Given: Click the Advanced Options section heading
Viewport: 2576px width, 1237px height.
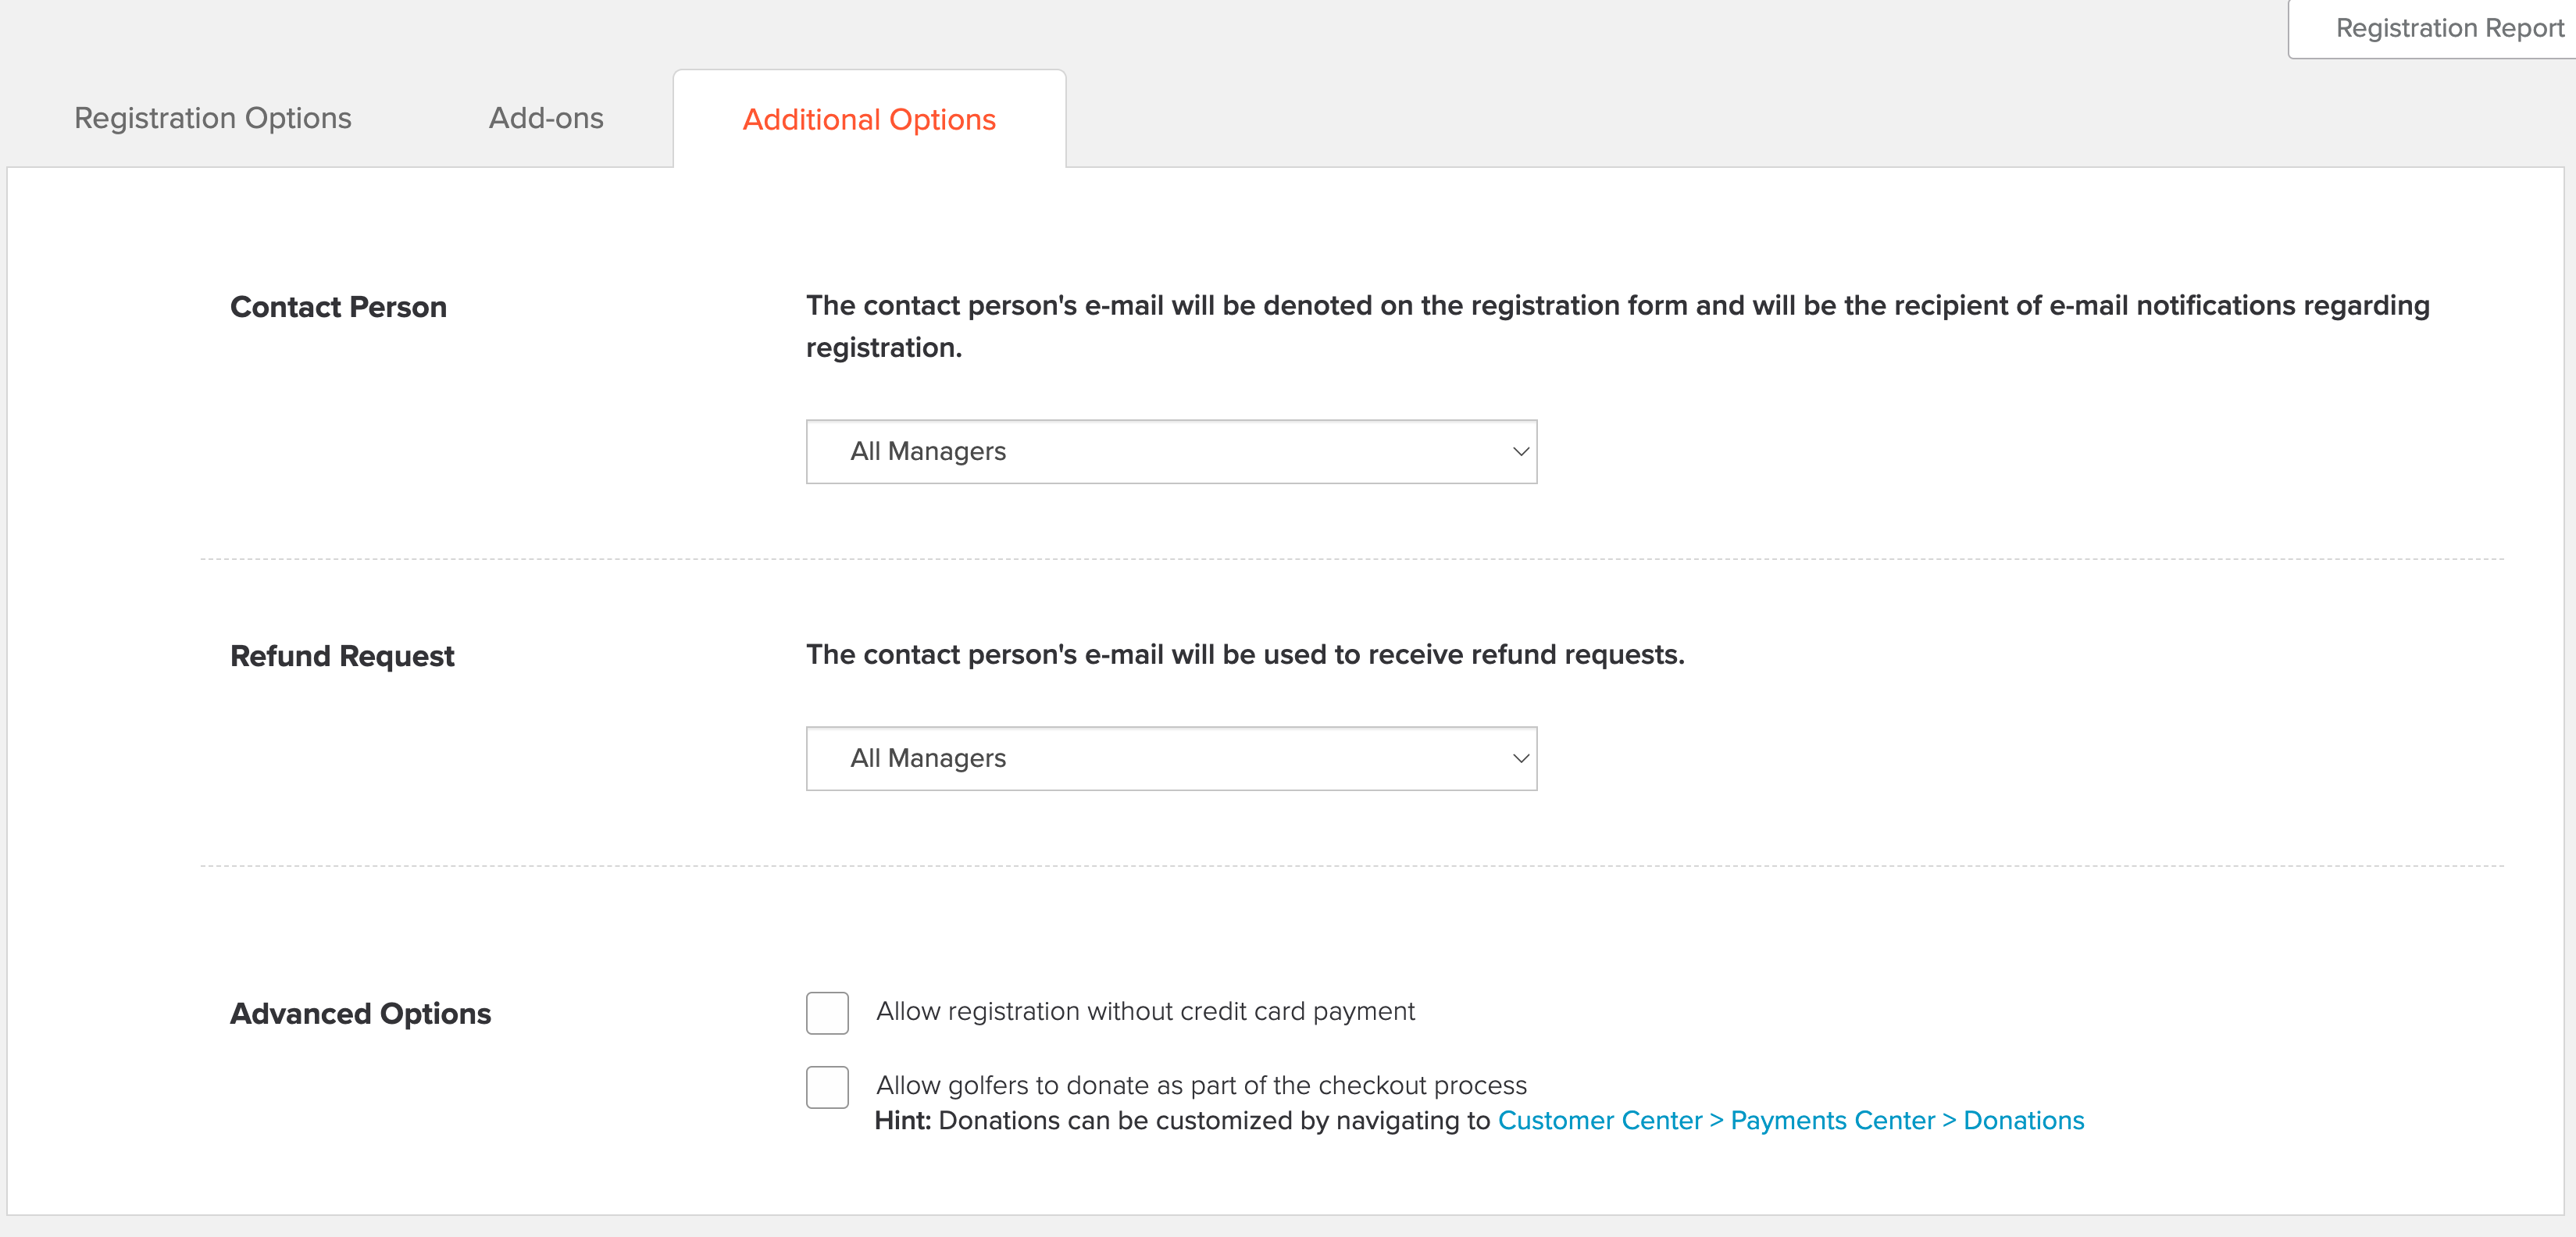Looking at the screenshot, I should tap(360, 1013).
